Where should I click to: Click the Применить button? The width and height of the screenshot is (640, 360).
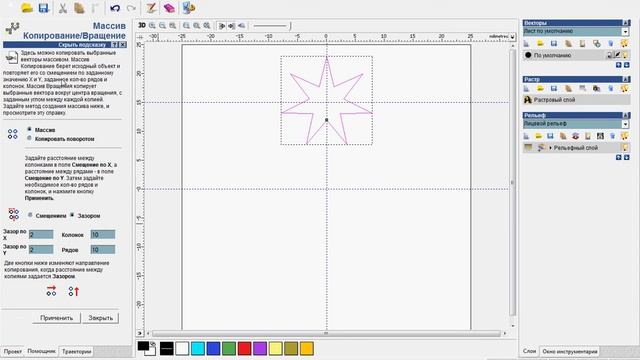click(56, 318)
